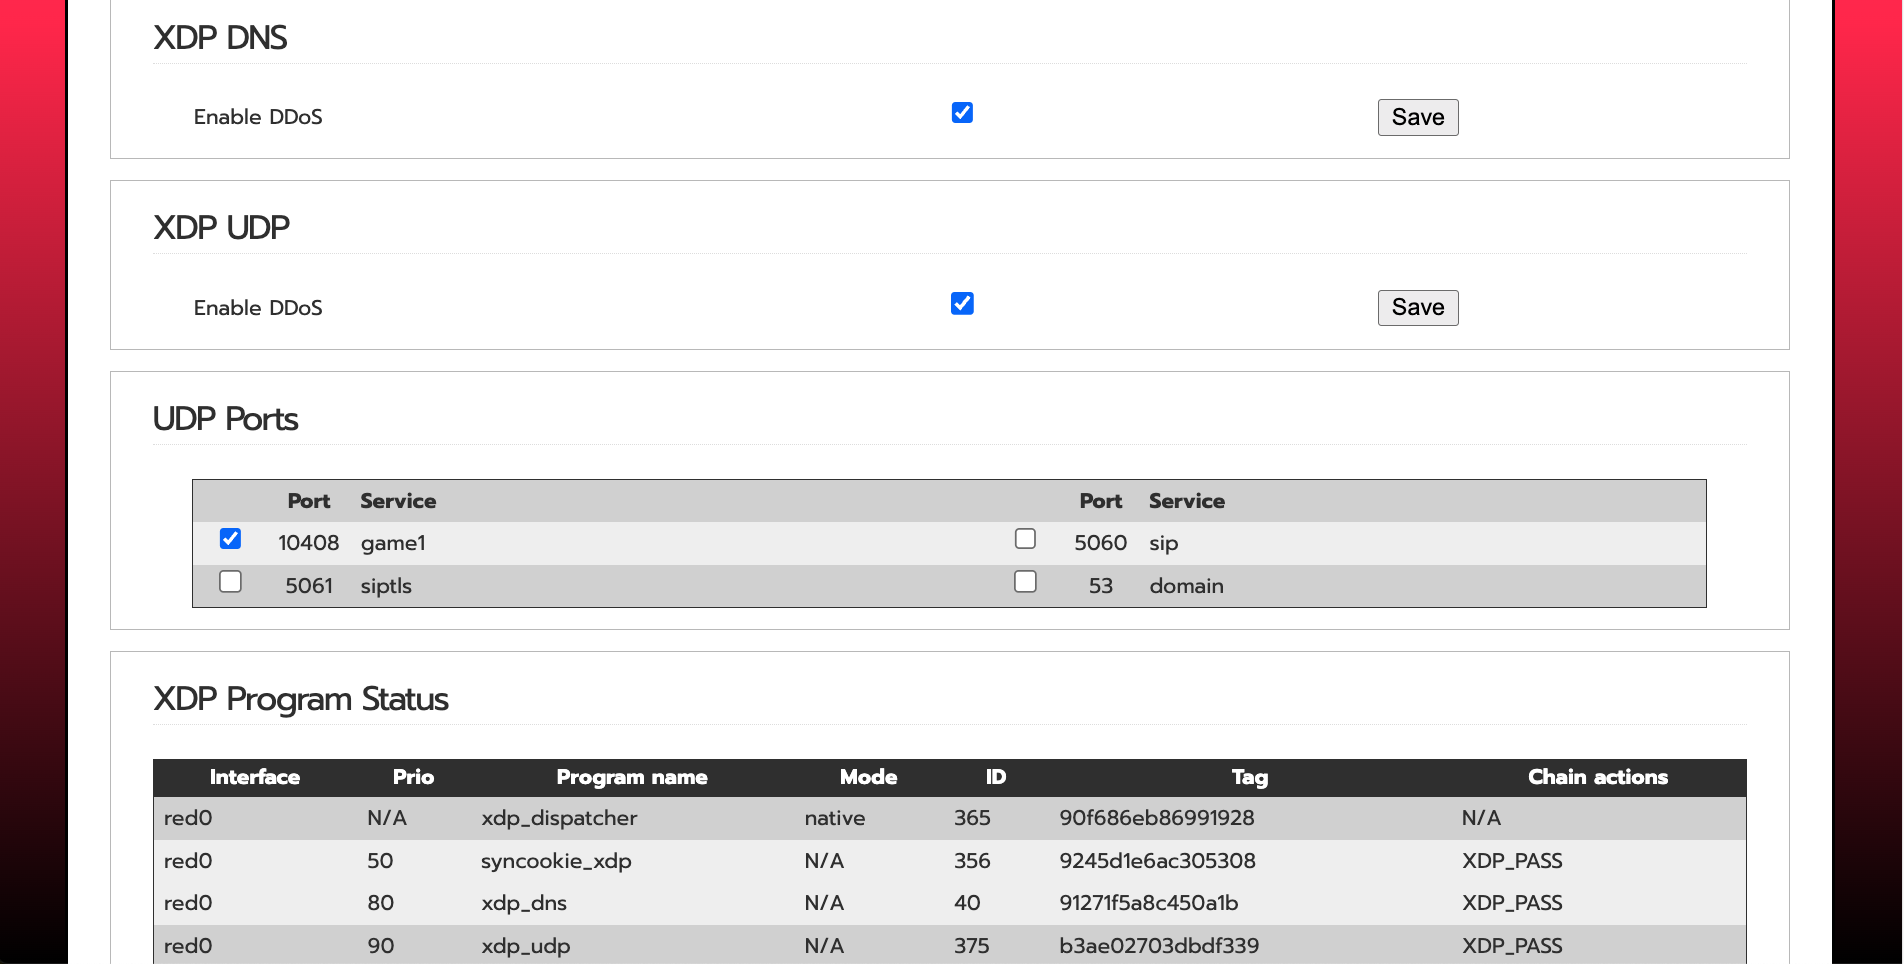1904x964 pixels.
Task: Enable the port 5060 sip checkbox
Action: [x=1025, y=539]
